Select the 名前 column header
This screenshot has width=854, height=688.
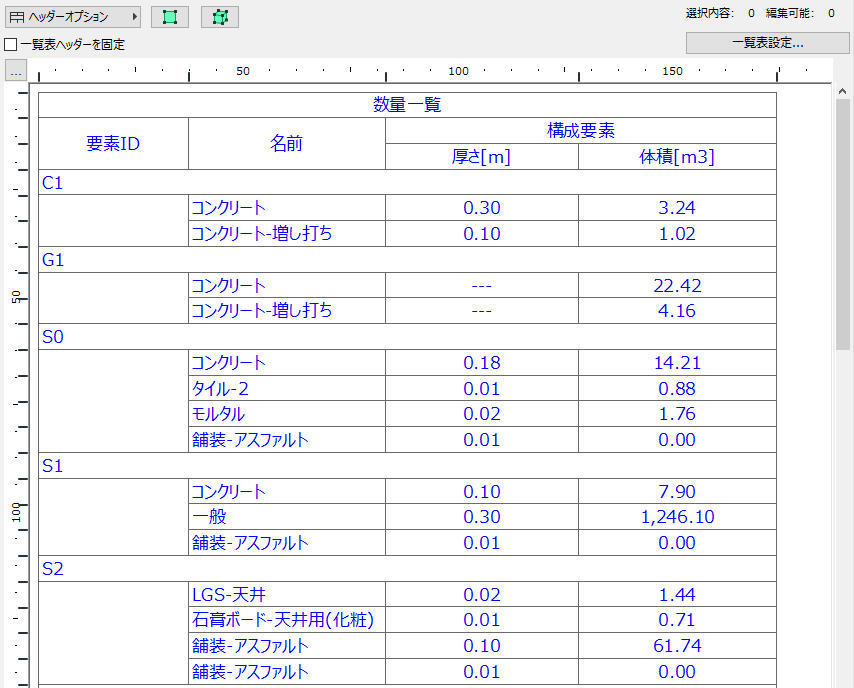tap(287, 143)
